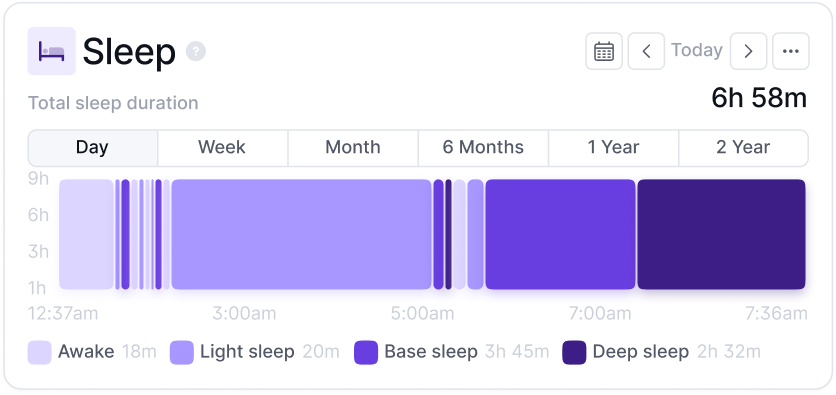Screen dimensions: 836x395
Task: Click the Awake legend color swatch
Action: [x=39, y=352]
